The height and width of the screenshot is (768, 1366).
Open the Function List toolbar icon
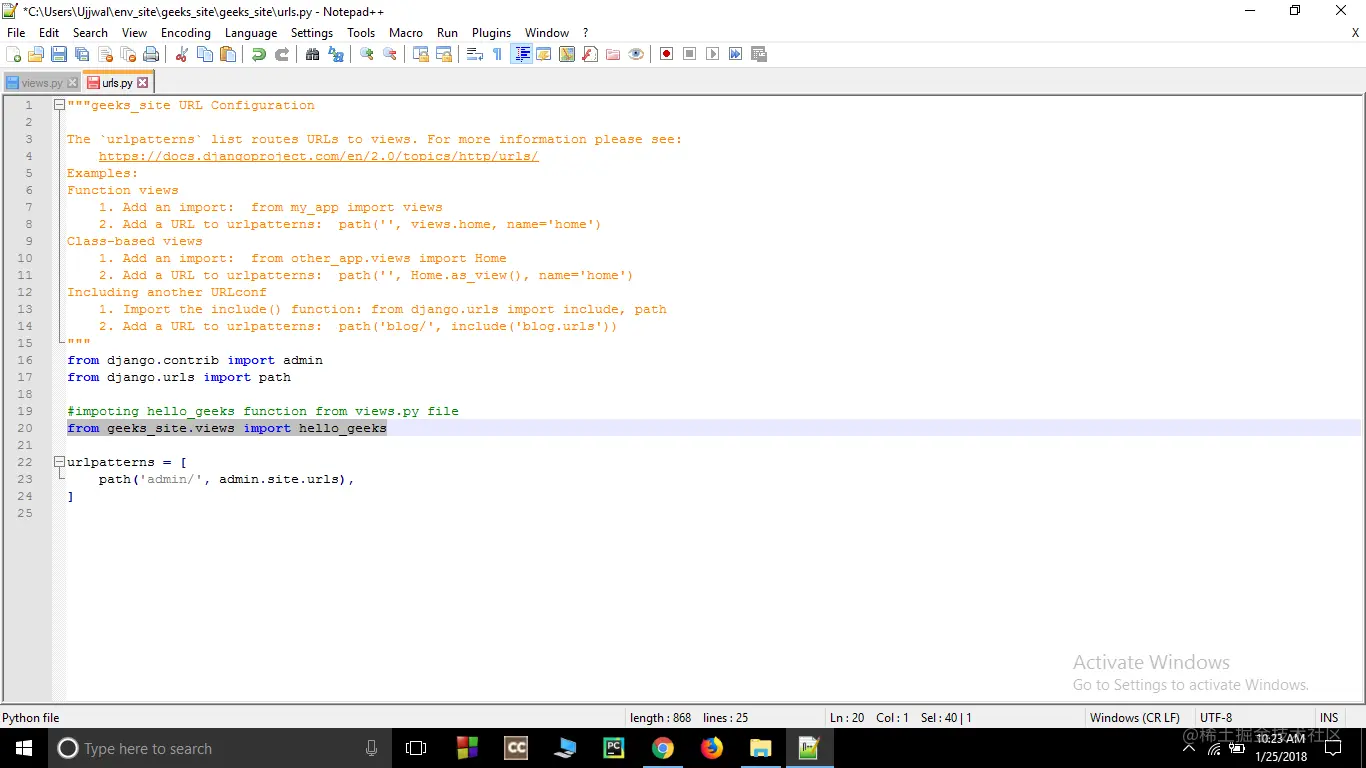pos(590,54)
